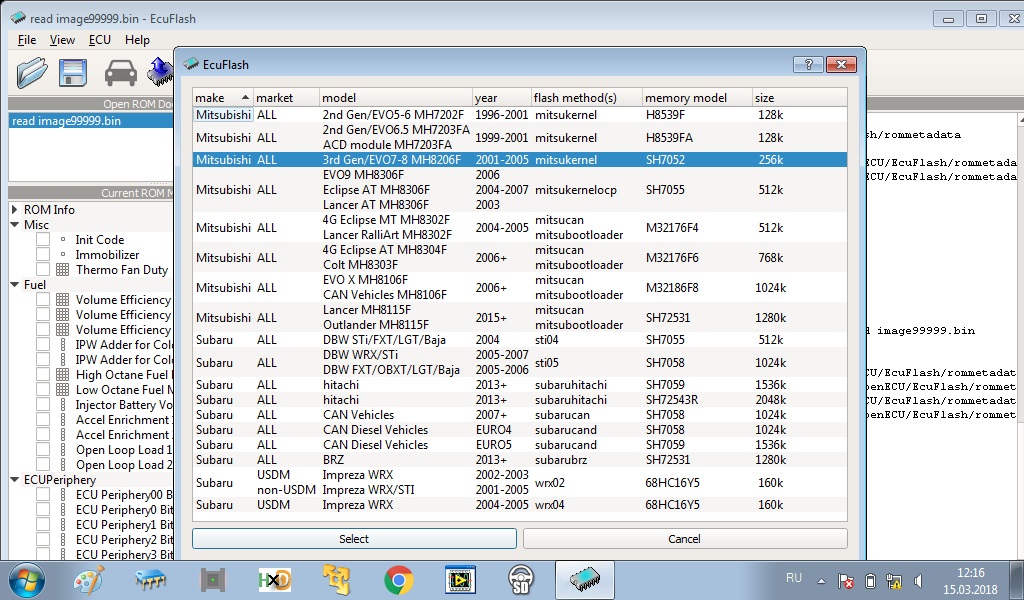Click the Cancel button
Image resolution: width=1024 pixels, height=600 pixels.
tap(684, 539)
